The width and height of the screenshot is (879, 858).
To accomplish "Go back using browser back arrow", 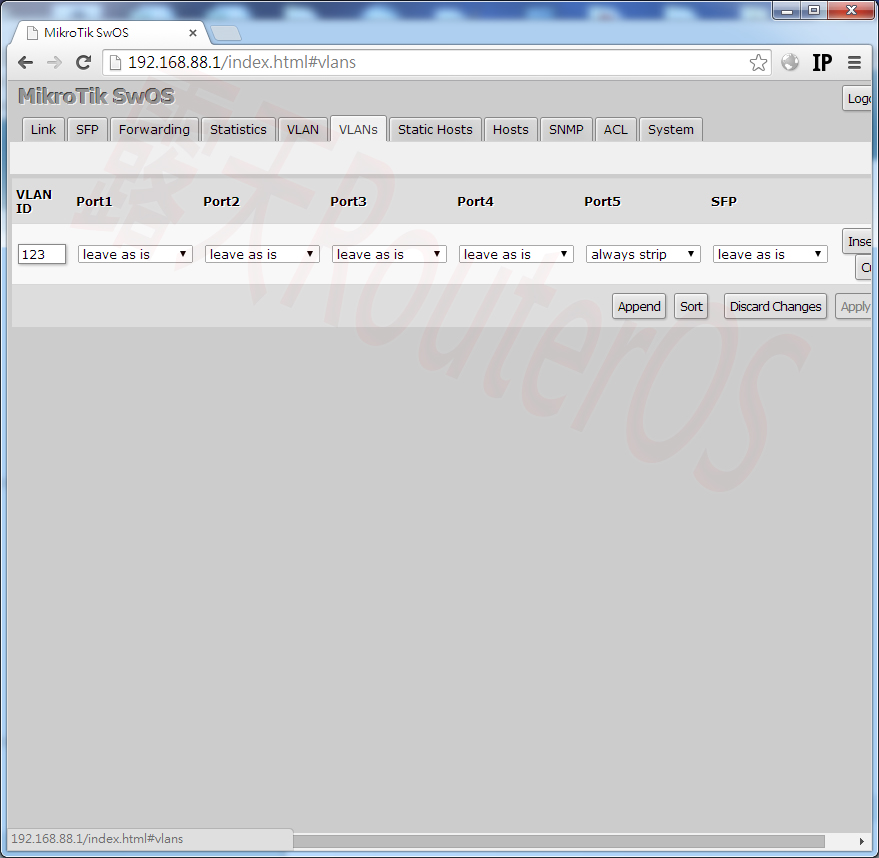I will 25,62.
